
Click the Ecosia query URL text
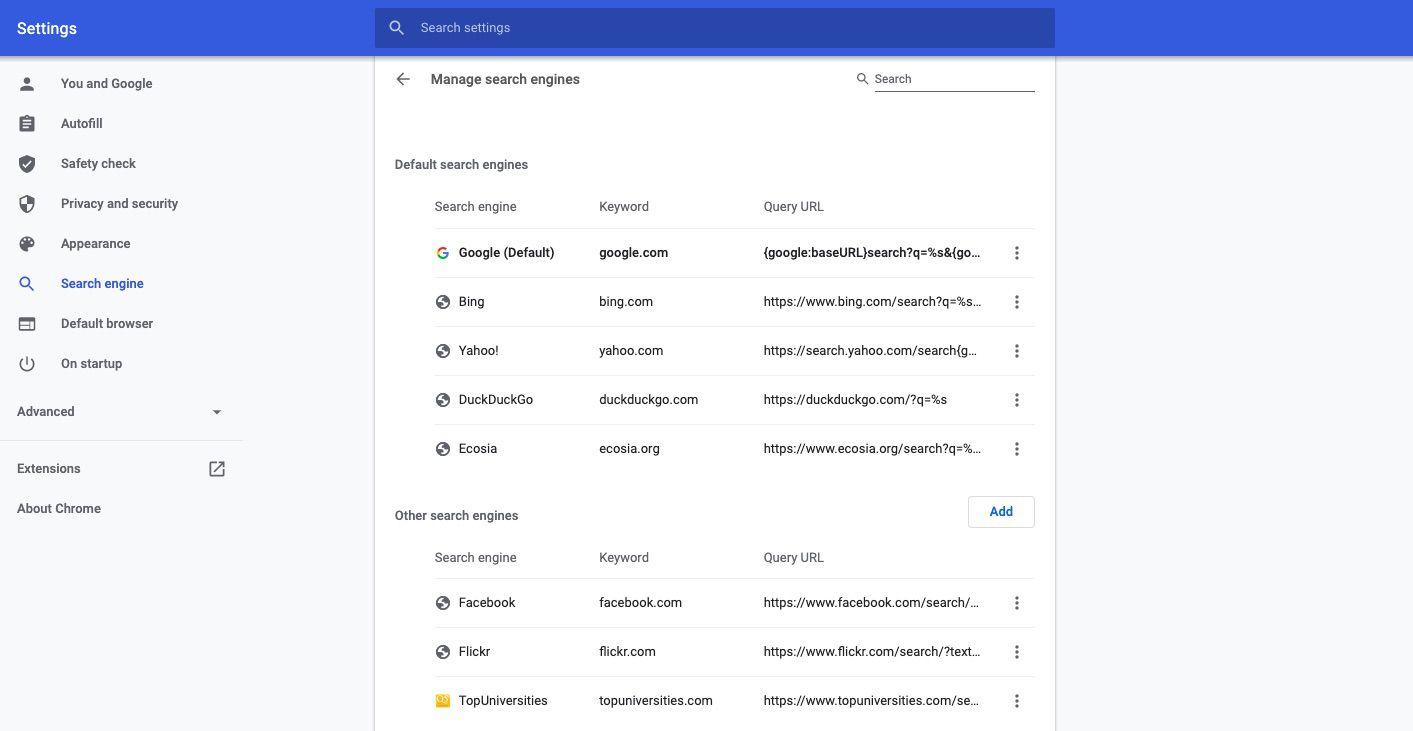tap(872, 449)
